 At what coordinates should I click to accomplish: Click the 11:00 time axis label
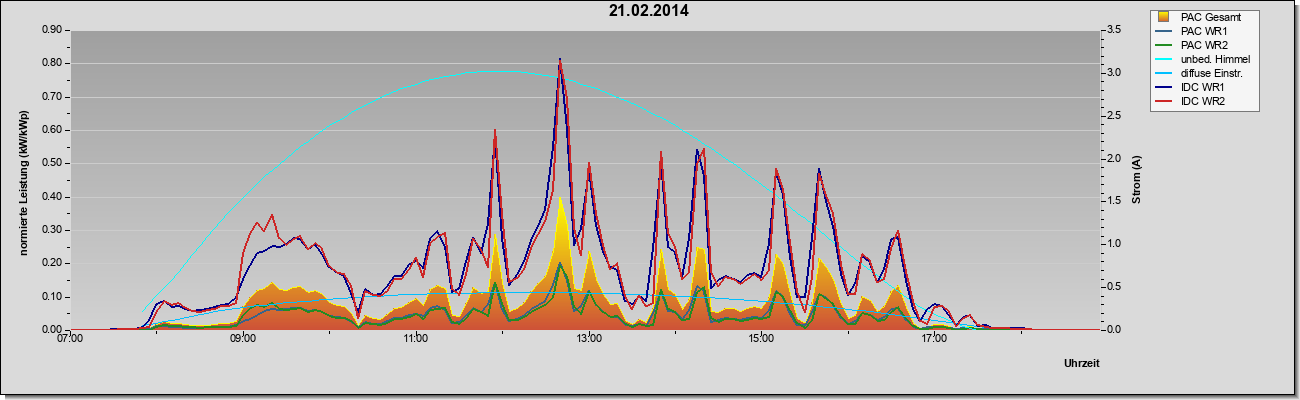(416, 340)
